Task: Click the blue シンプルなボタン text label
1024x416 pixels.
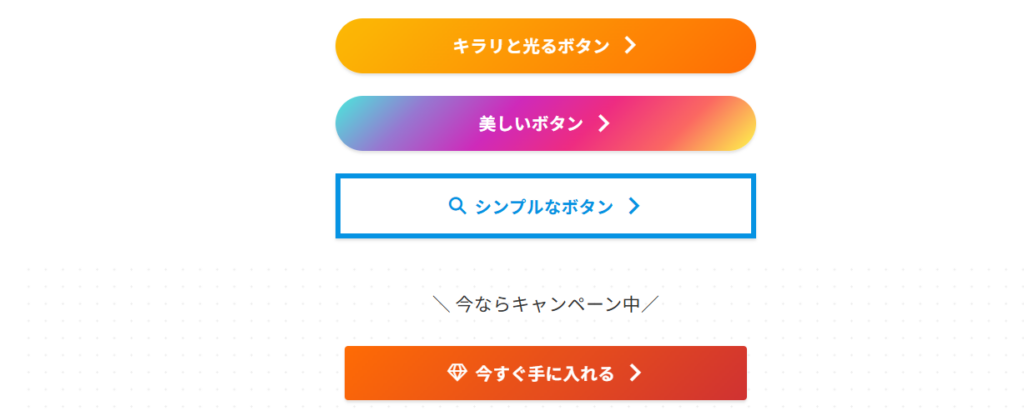Action: [x=544, y=206]
